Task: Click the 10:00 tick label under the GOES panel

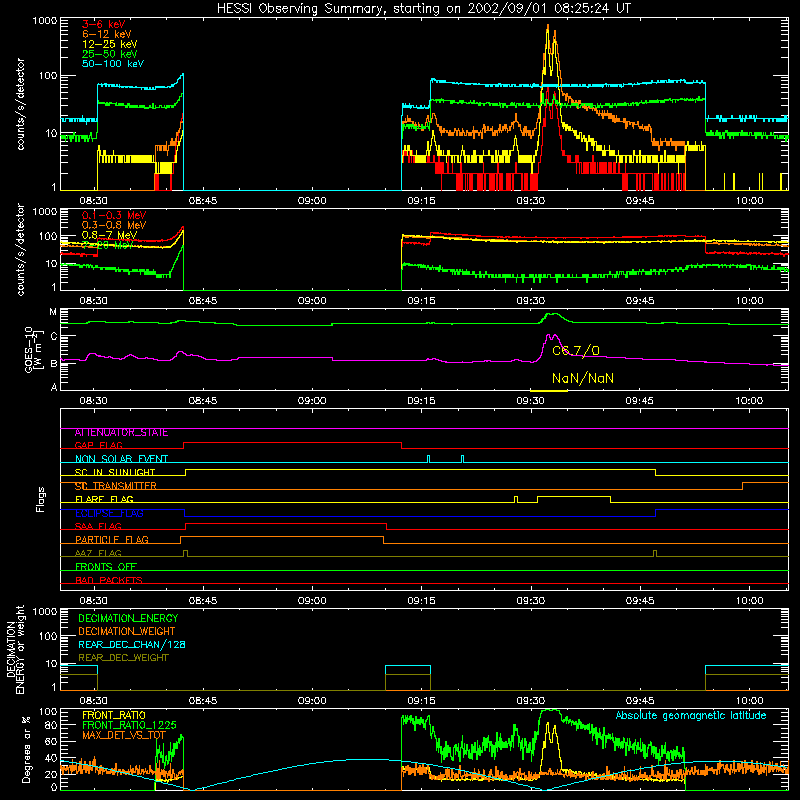Action: (749, 401)
